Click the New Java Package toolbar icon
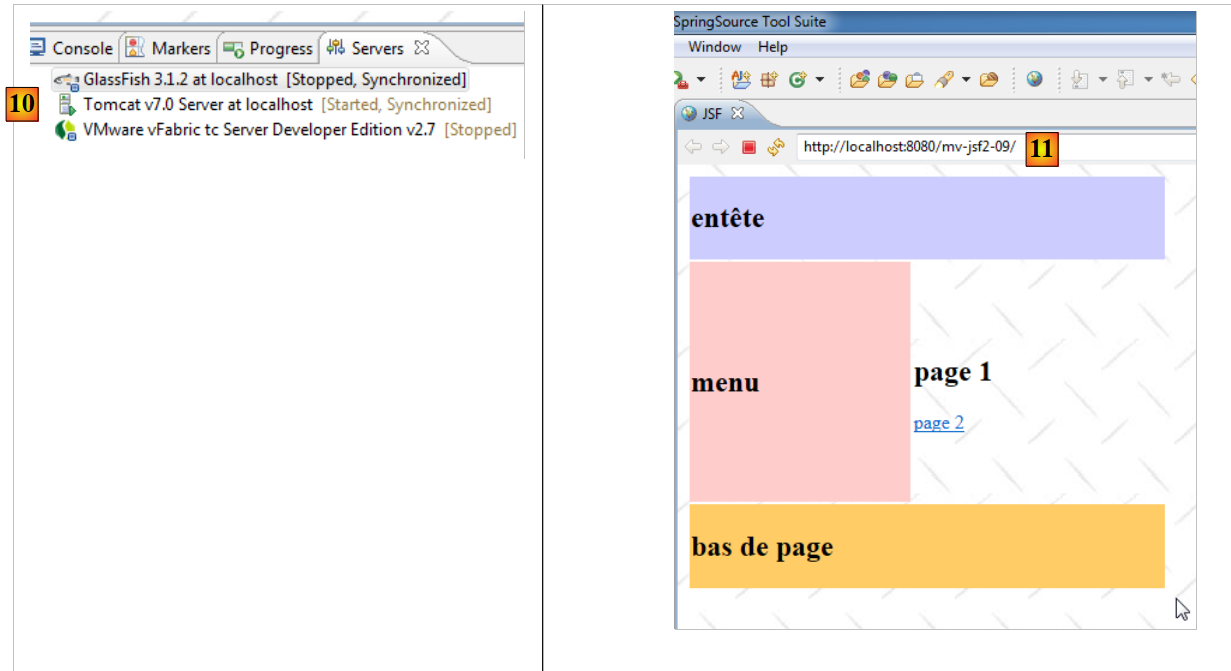This screenshot has width=1231, height=671. coord(769,80)
